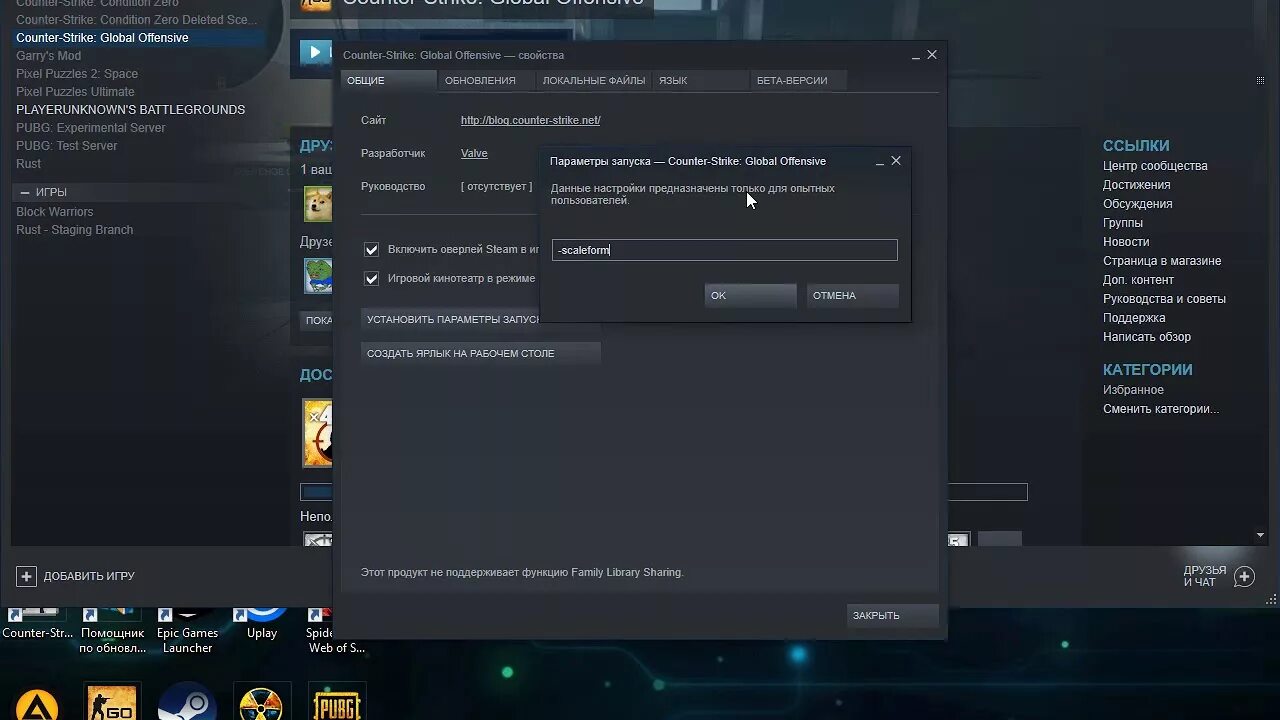Screen dimensions: 1280x720
Task: Select Rust in library list
Action: 29,164
